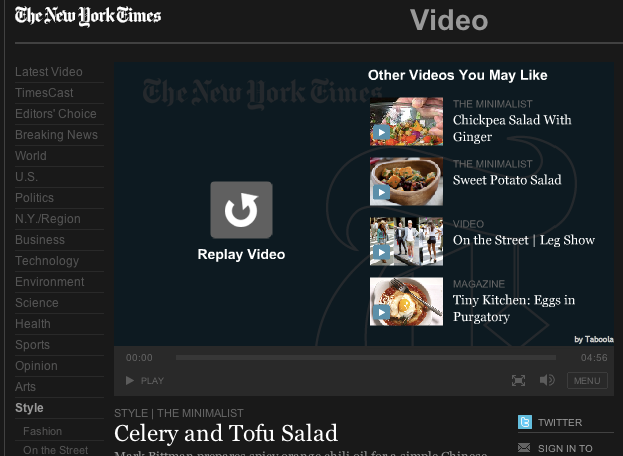Go to the Technology video category
Screen dimensions: 623x456
(x=47, y=261)
